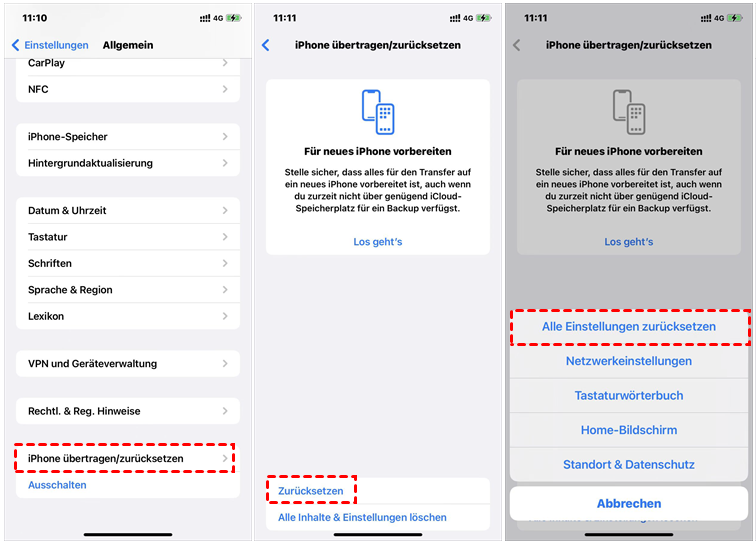The width and height of the screenshot is (756, 544).
Task: Open the NFC settings row
Action: point(128,89)
